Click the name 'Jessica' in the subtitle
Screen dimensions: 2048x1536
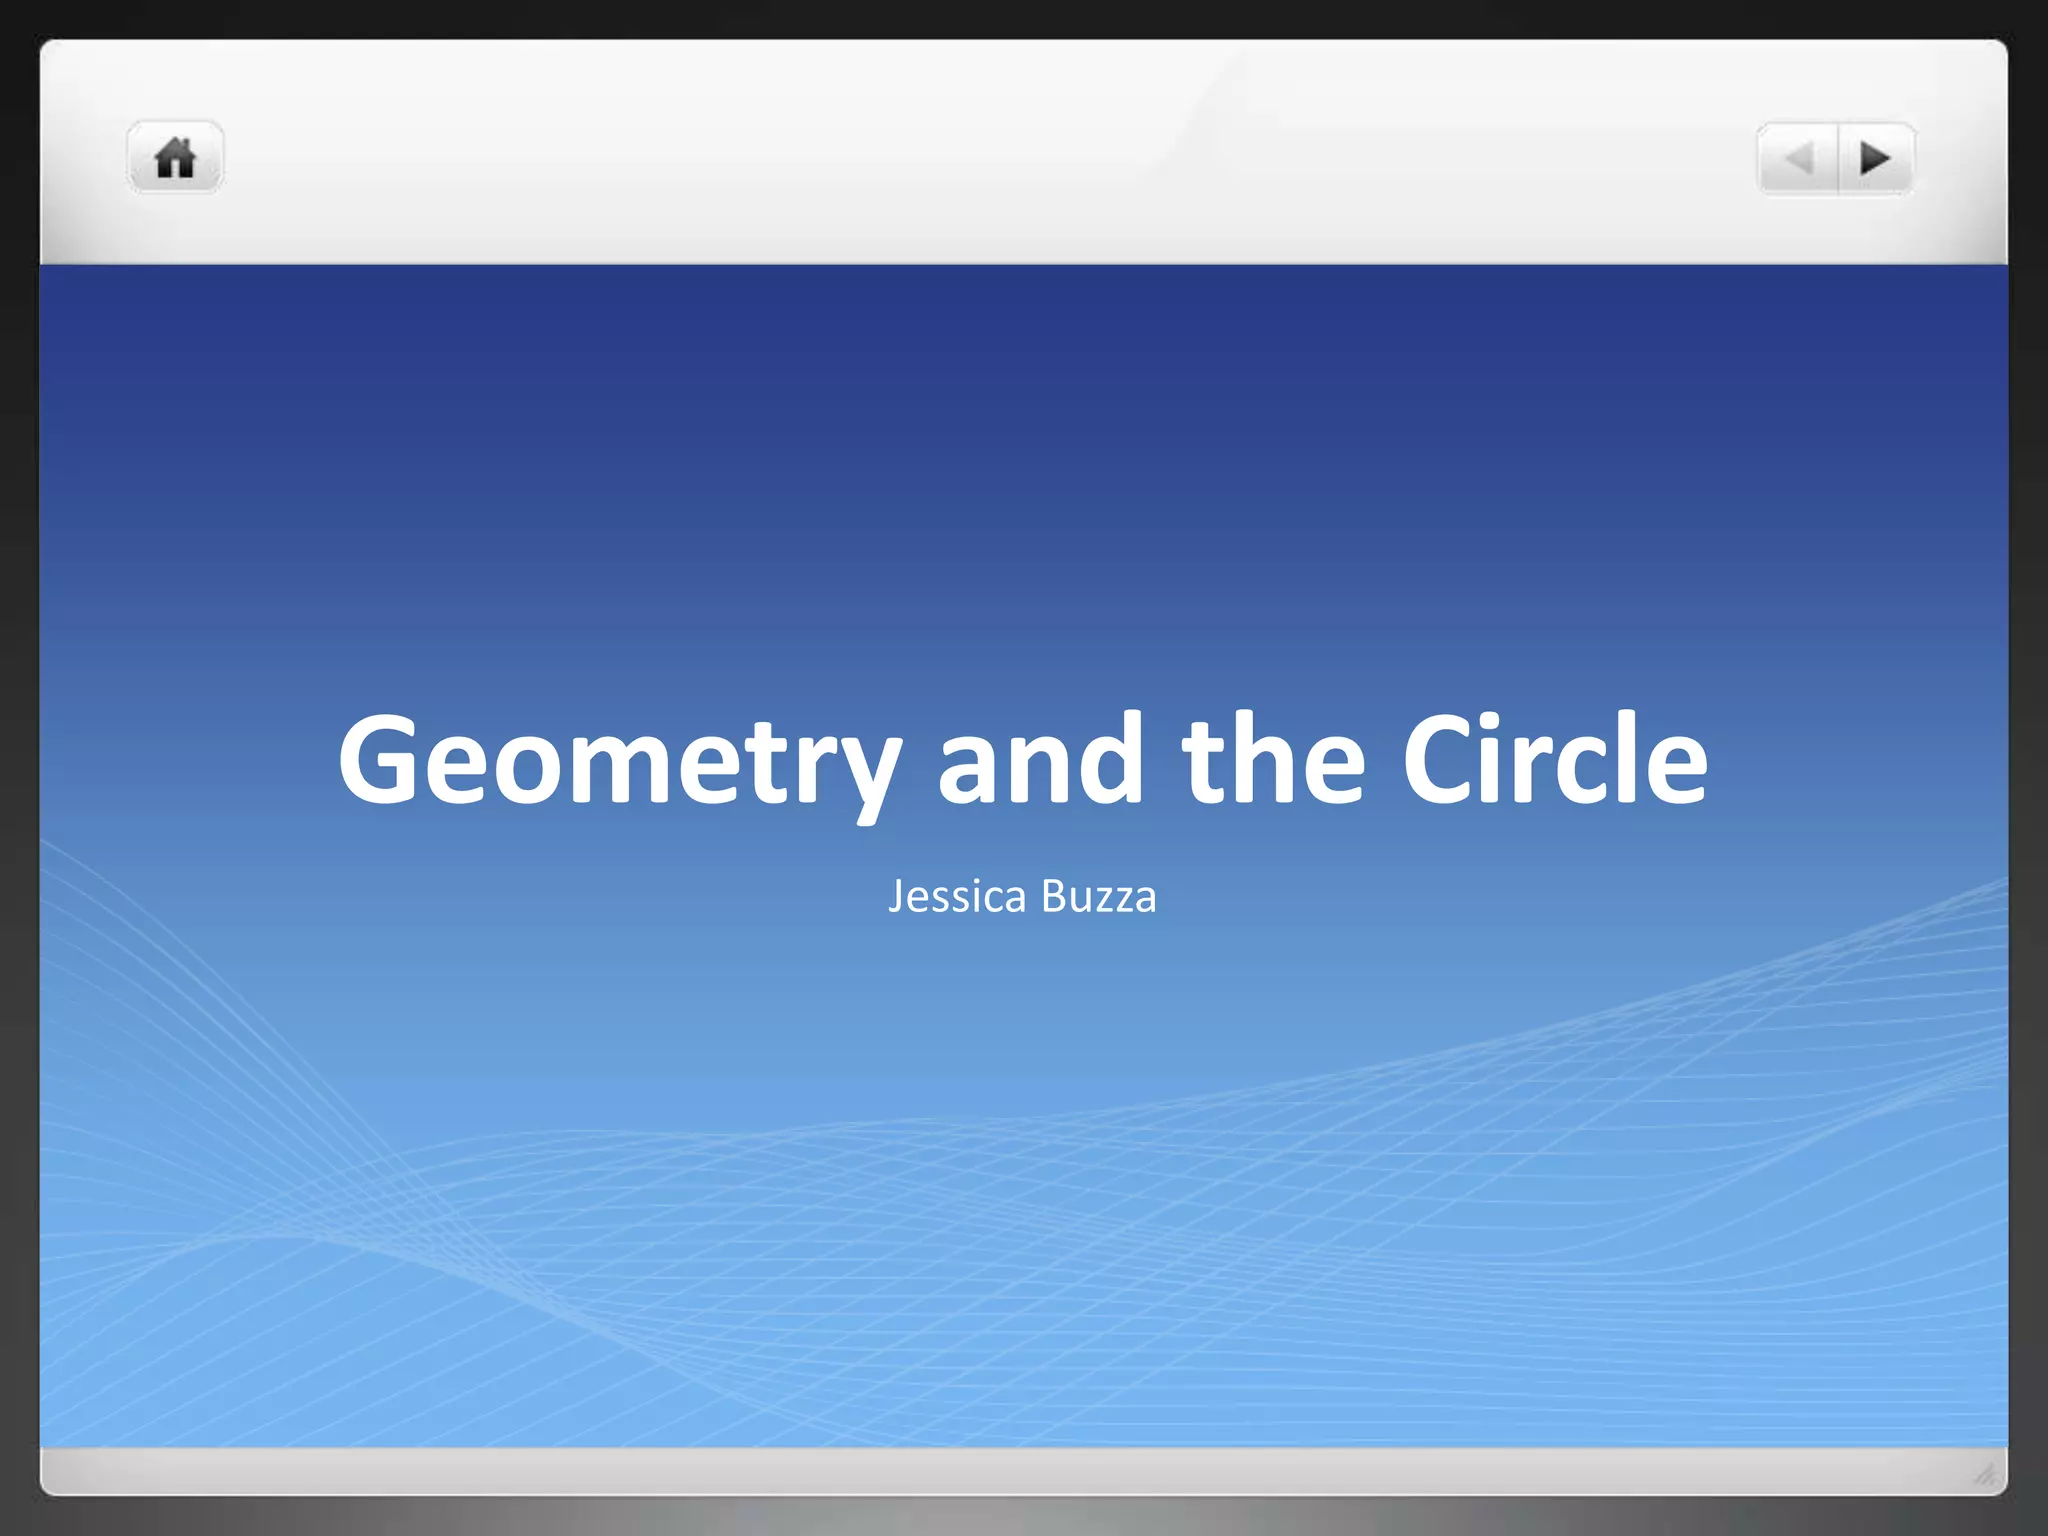[x=957, y=896]
